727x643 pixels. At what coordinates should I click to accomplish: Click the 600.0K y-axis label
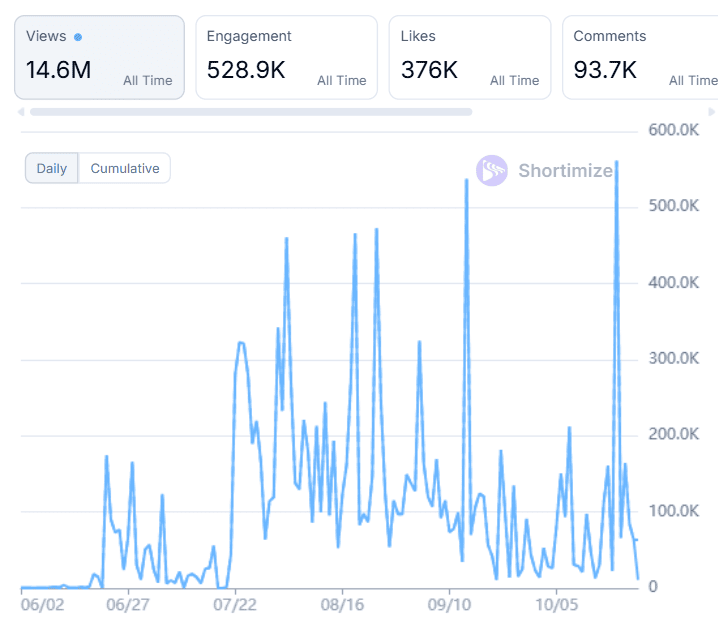coord(673,130)
